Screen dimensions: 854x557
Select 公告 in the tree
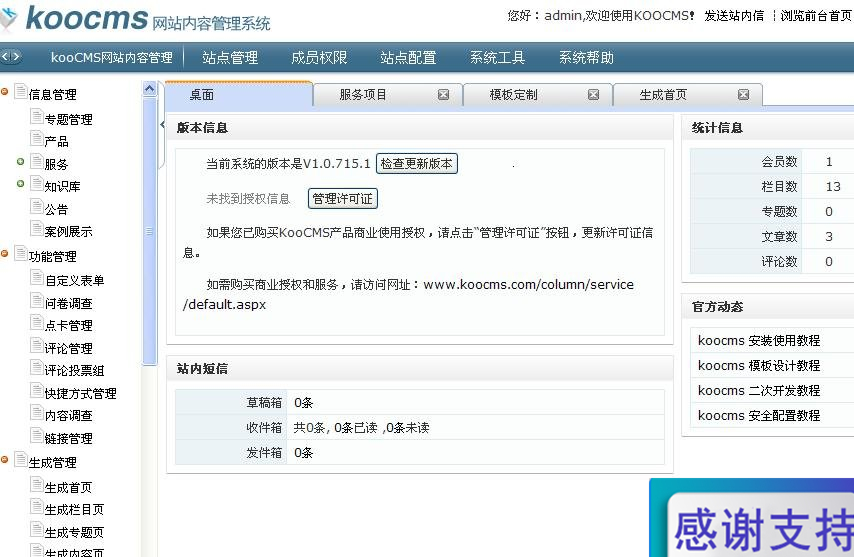point(57,209)
